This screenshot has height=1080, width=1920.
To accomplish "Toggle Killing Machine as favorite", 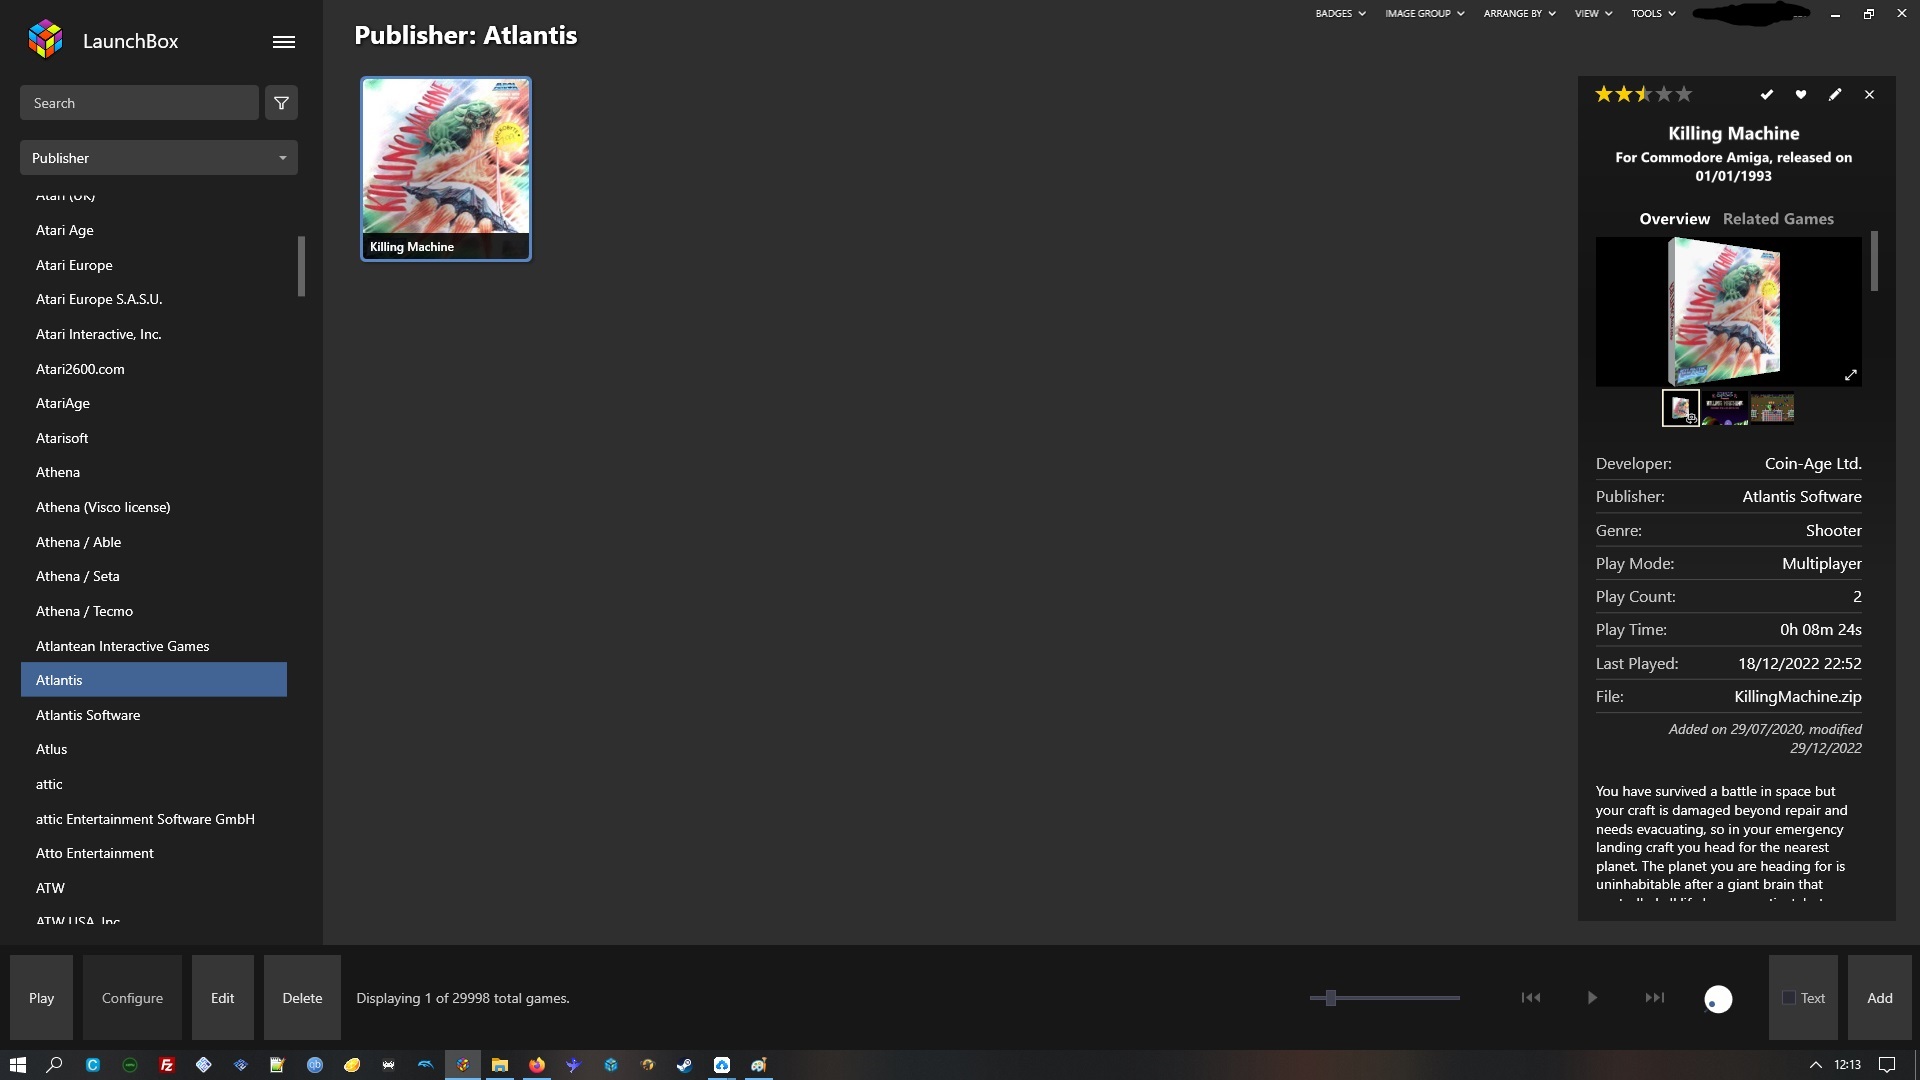I will coord(1801,95).
